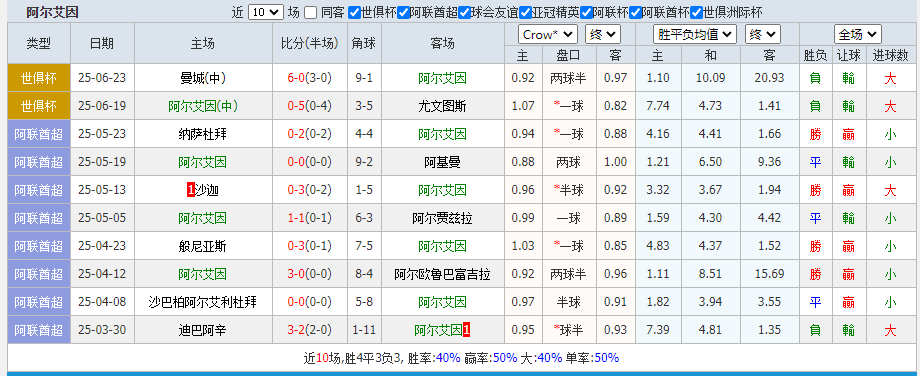Toggle the 同客 checkbox
920x376 pixels.
311,12
